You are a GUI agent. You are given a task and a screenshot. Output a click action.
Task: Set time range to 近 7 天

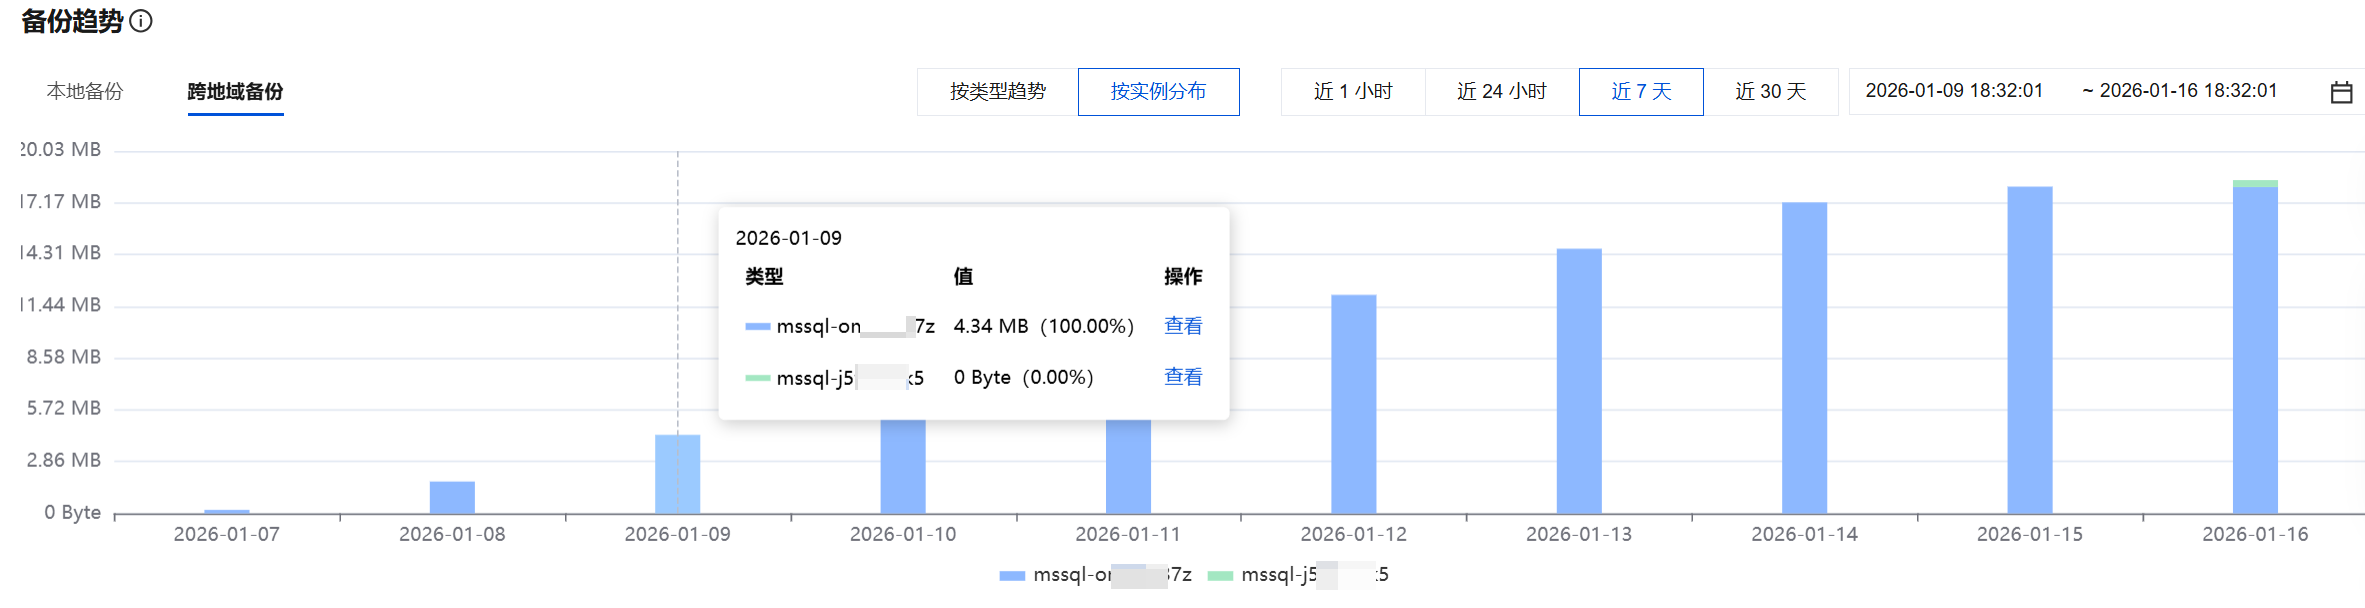pos(1641,92)
